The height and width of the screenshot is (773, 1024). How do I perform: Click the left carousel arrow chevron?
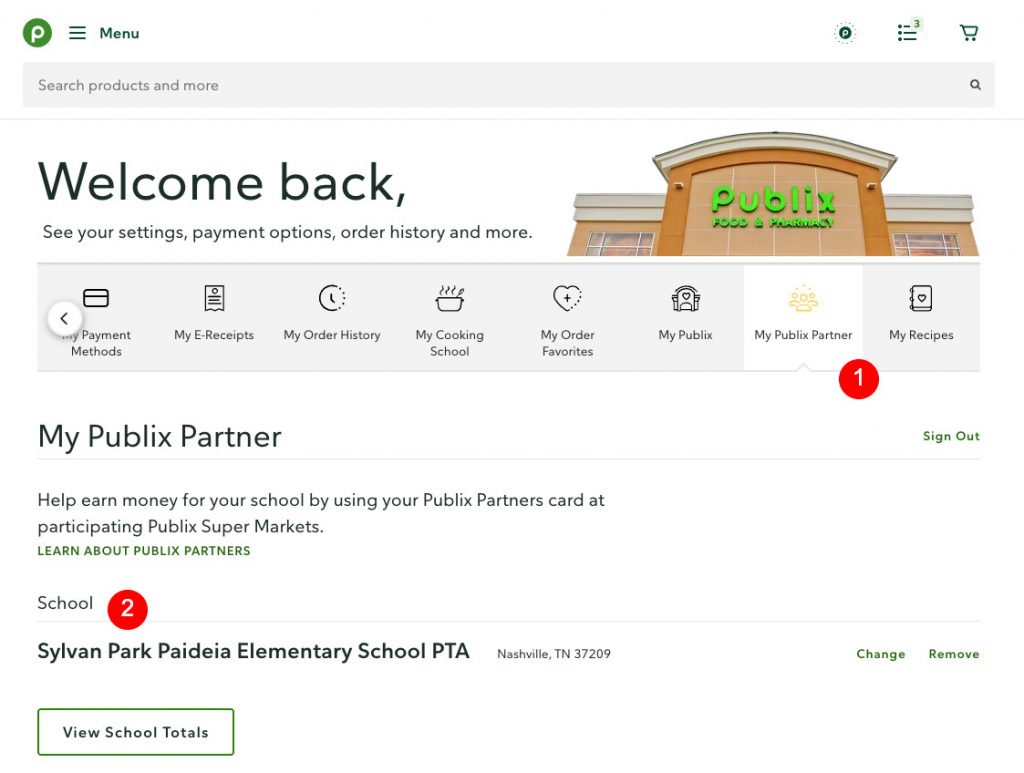(65, 319)
